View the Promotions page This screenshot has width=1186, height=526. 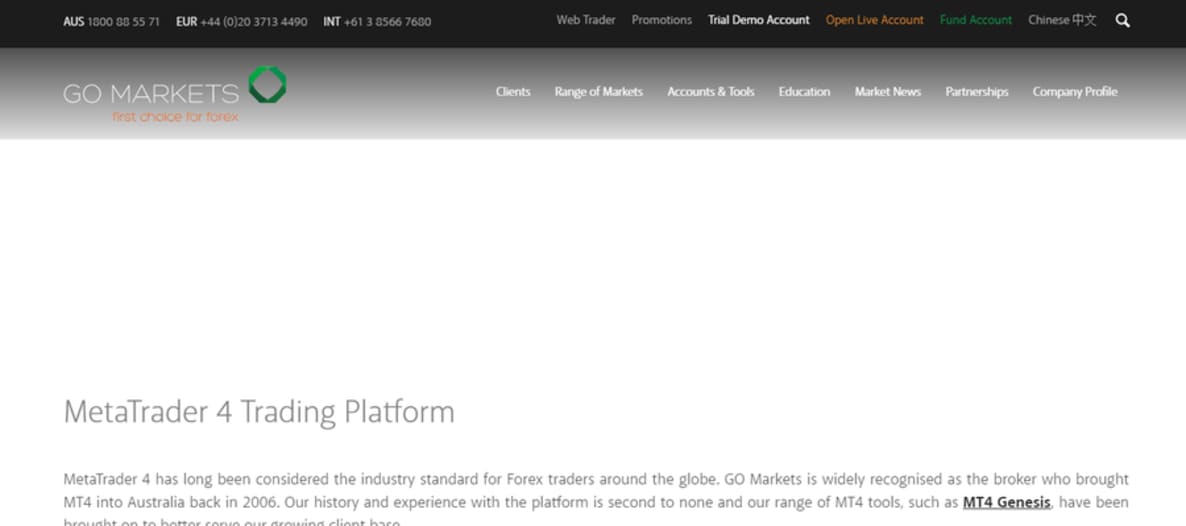661,20
